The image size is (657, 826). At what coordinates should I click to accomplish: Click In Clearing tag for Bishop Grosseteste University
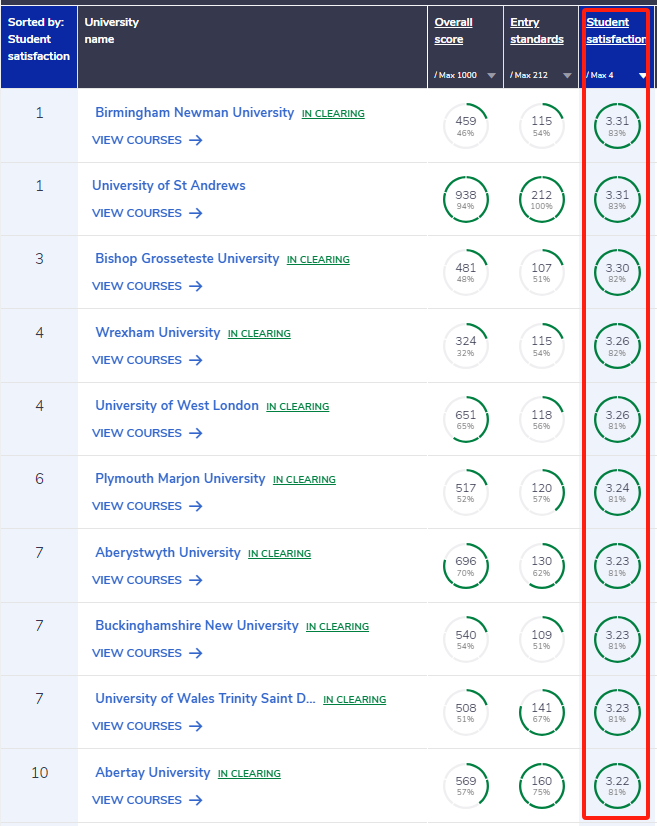pos(318,260)
